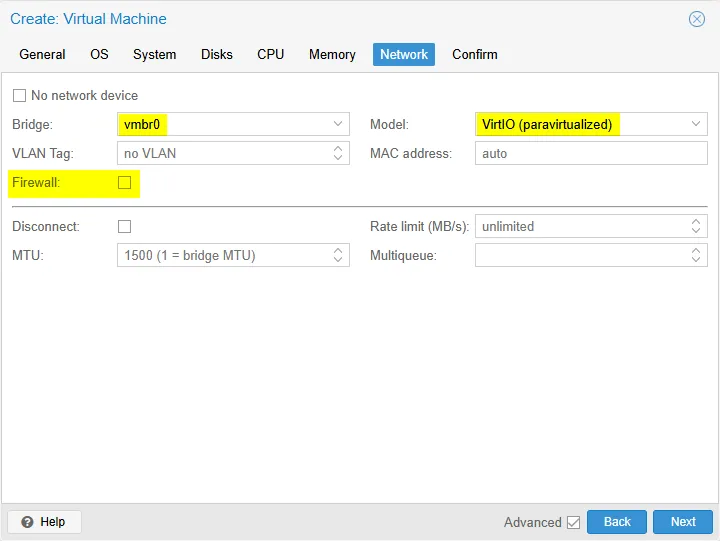Jump to the Confirm tab
The width and height of the screenshot is (720, 541).
point(474,55)
